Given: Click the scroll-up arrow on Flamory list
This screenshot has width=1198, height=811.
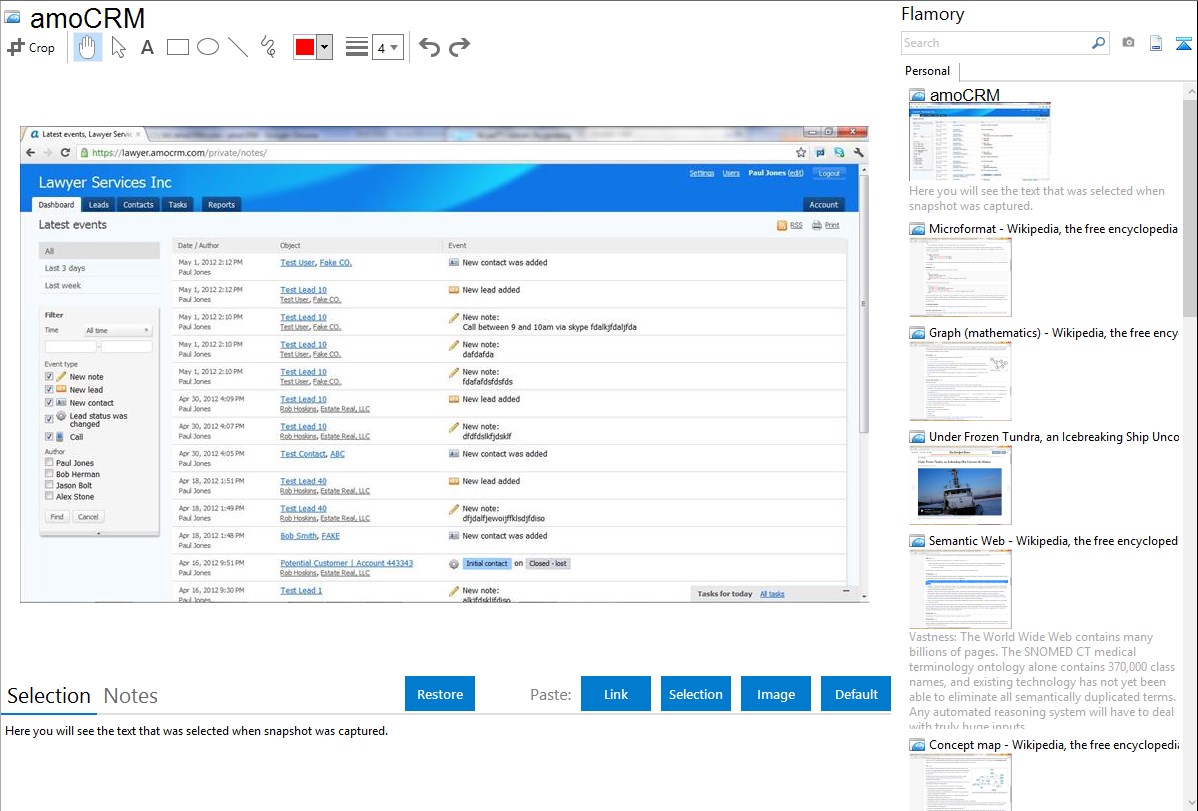Looking at the screenshot, I should pos(1191,91).
